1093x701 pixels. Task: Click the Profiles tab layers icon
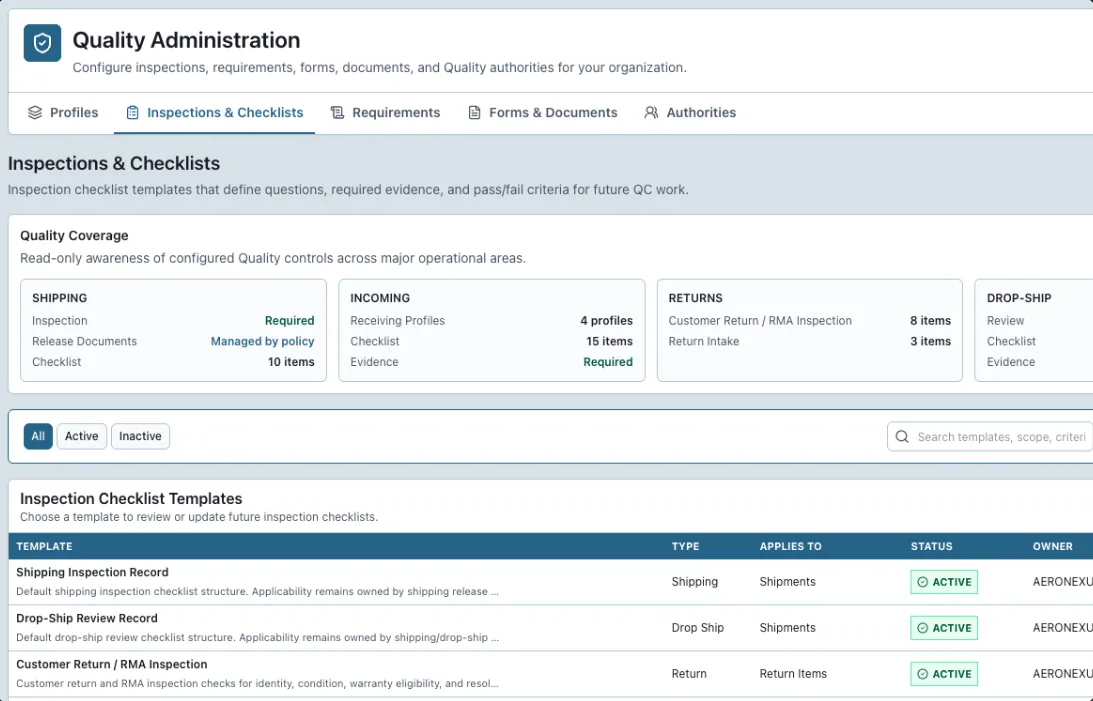point(35,112)
